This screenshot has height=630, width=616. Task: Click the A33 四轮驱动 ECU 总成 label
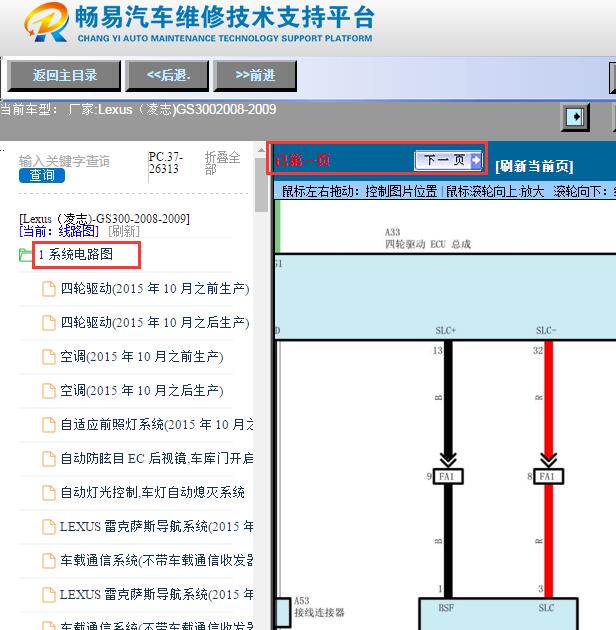(x=428, y=238)
